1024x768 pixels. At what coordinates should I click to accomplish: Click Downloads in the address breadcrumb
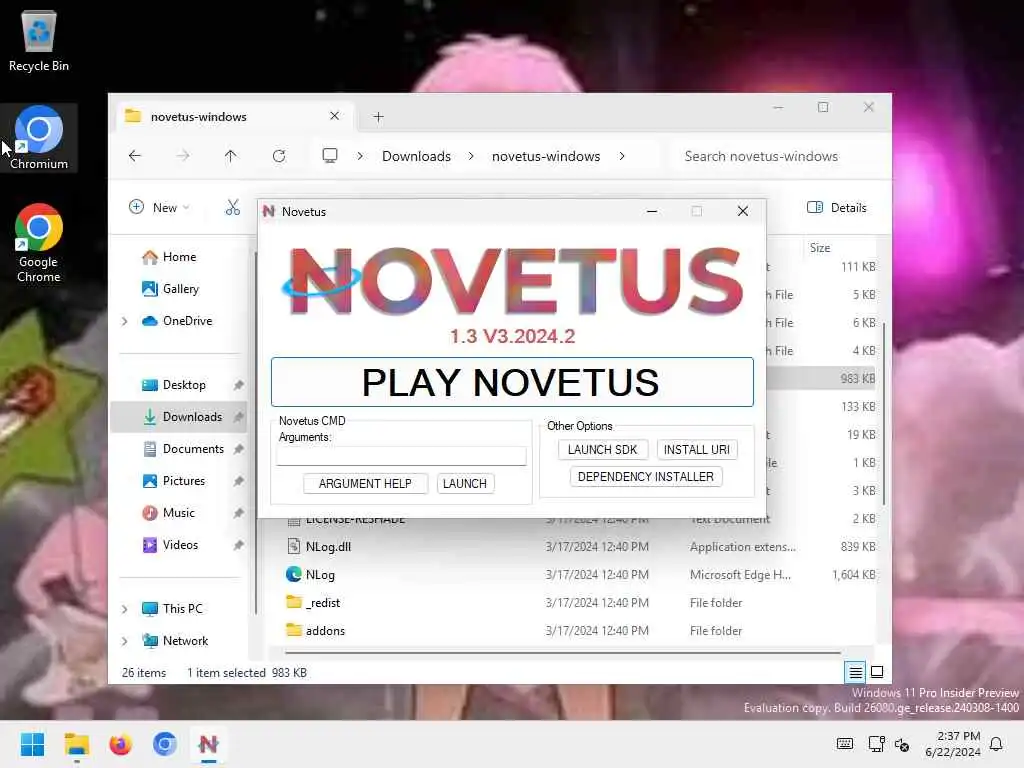[x=416, y=156]
